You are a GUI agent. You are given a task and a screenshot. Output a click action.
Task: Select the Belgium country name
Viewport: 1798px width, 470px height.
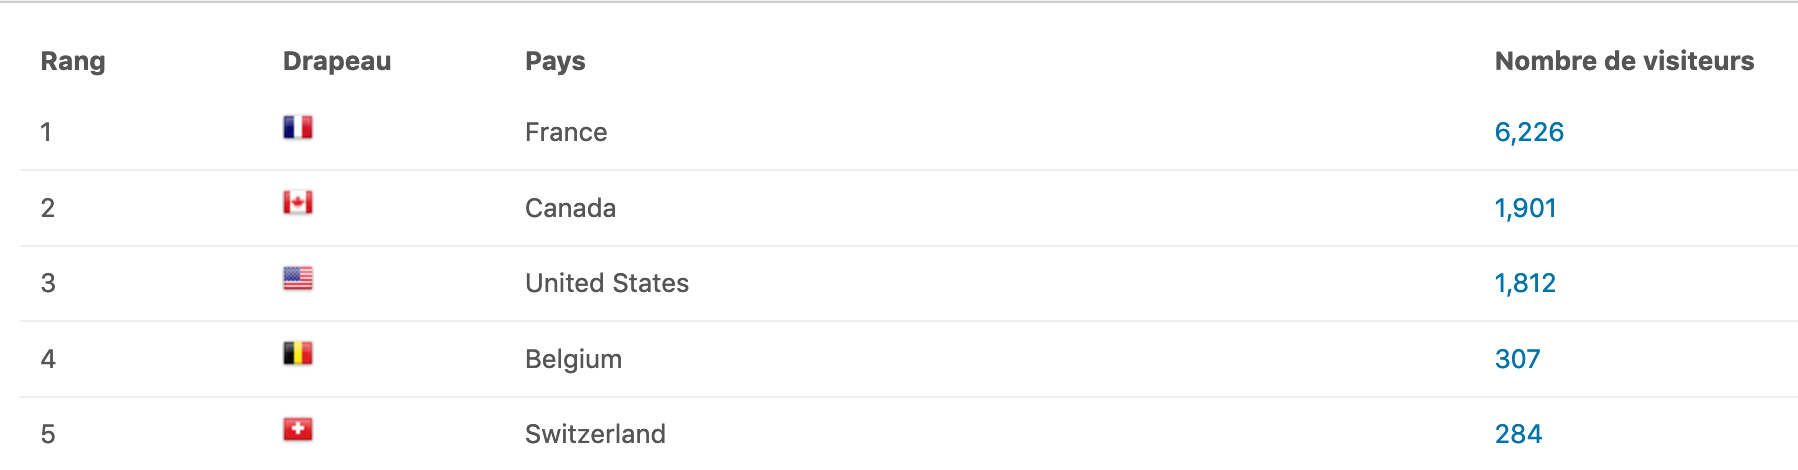click(x=573, y=359)
